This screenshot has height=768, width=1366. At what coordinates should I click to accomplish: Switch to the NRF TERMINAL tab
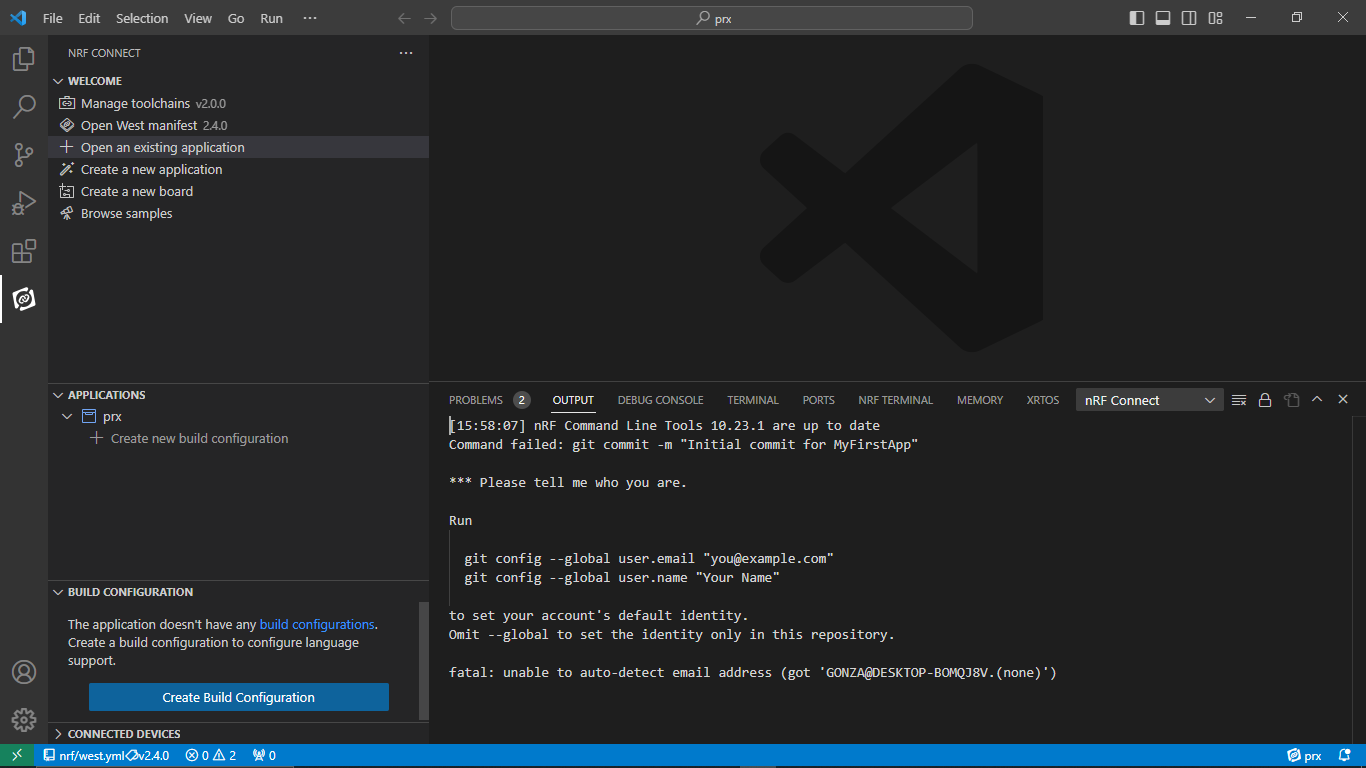[896, 400]
